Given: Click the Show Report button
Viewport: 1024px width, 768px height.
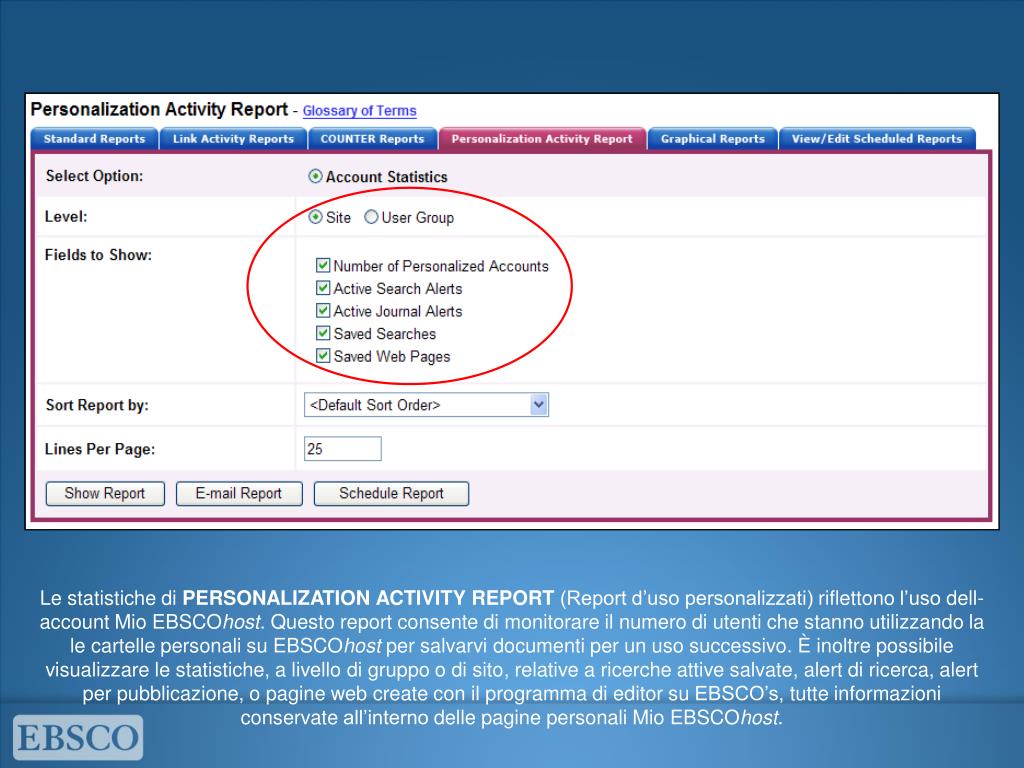Looking at the screenshot, I should pos(105,494).
